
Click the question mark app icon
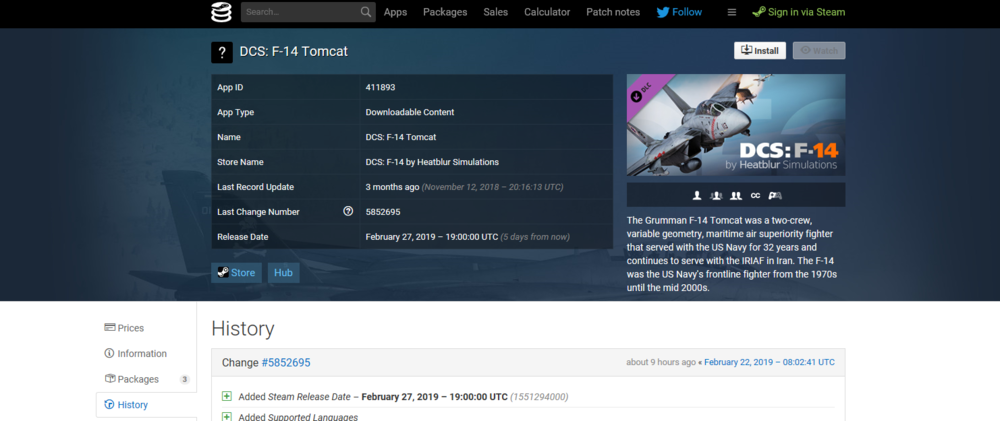point(222,52)
